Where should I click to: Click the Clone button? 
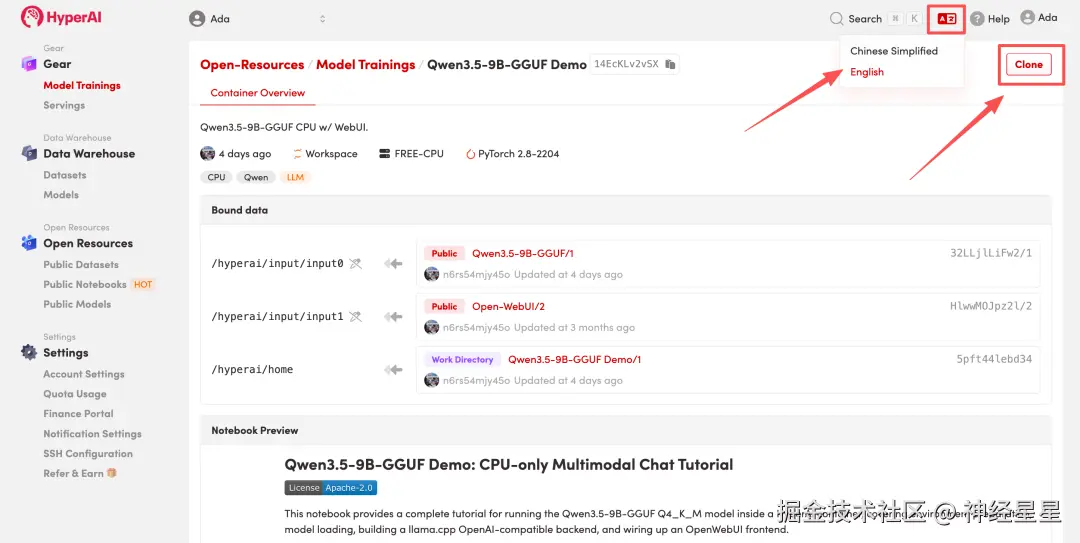1028,64
